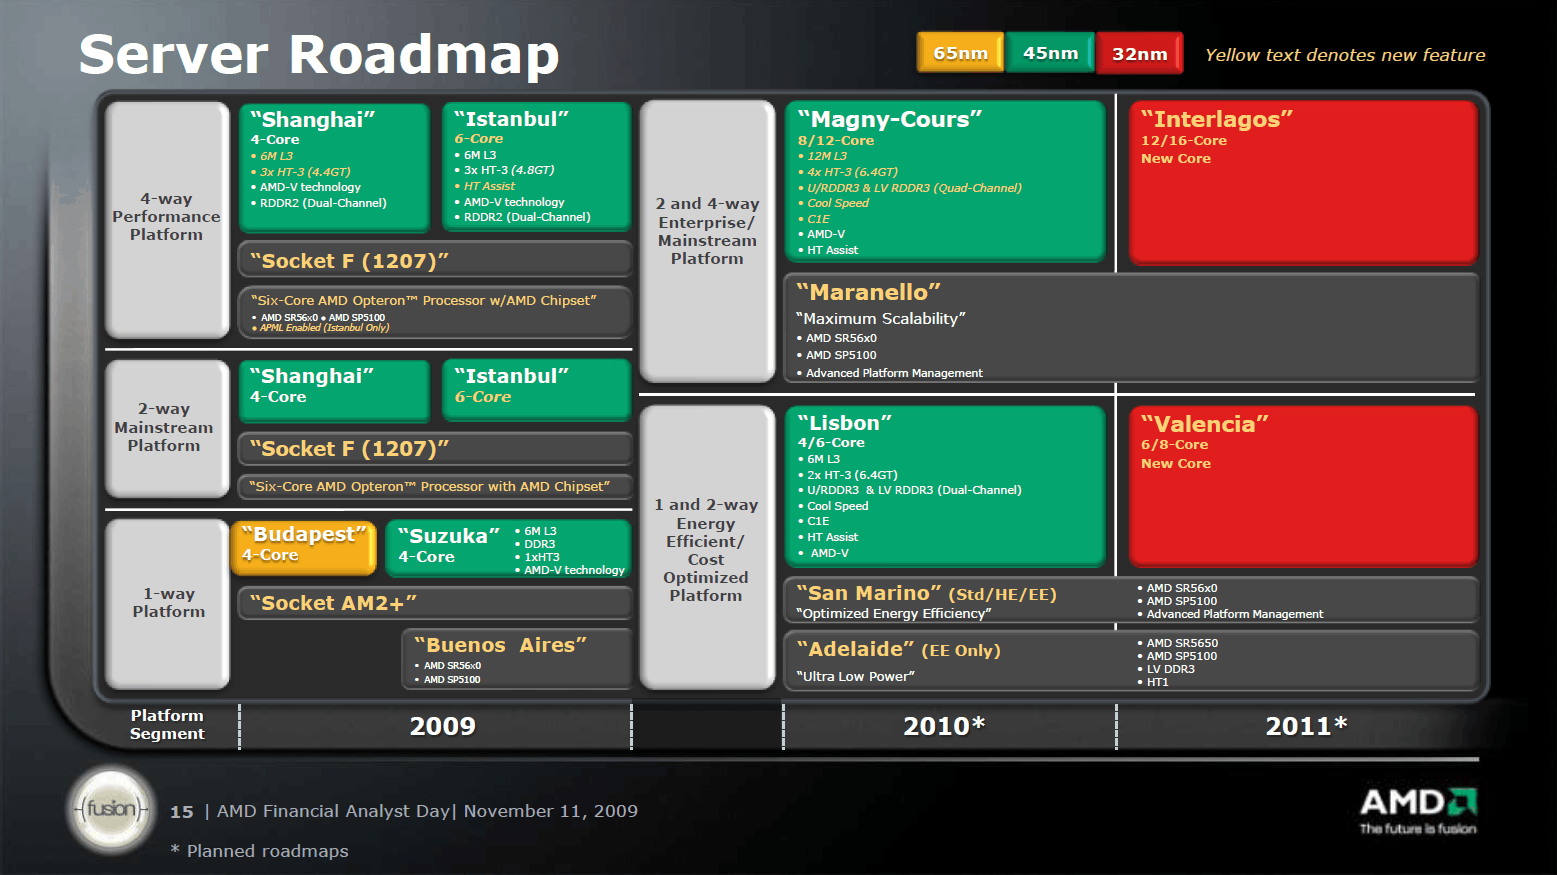Click "12/16-Core" under Interlagos
Image resolution: width=1557 pixels, height=875 pixels.
[x=1184, y=141]
